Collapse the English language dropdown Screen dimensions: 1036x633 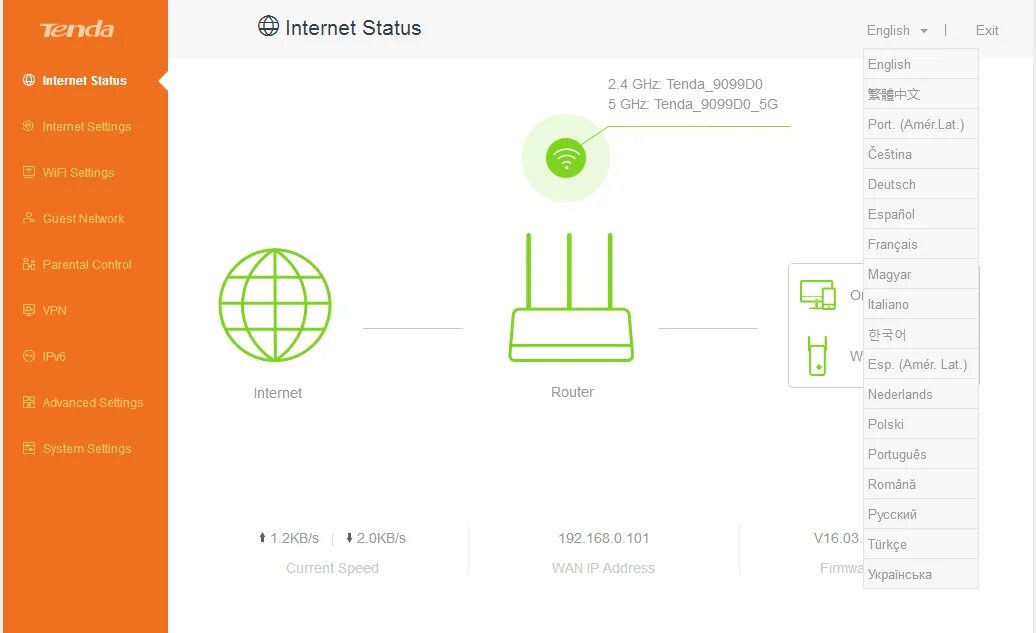point(897,31)
